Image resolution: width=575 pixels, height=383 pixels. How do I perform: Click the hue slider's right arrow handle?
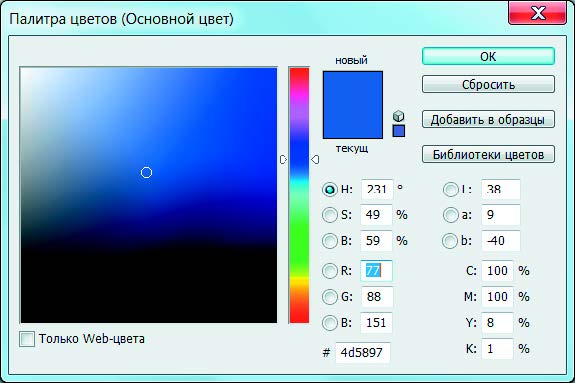[315, 160]
